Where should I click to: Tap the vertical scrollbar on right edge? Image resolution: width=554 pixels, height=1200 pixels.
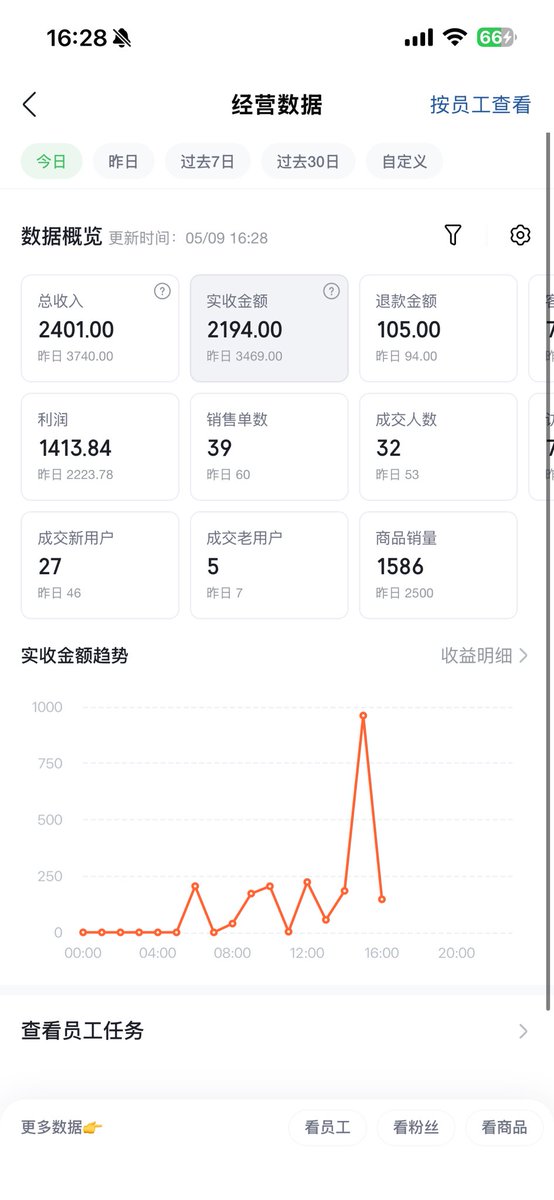tap(548, 570)
